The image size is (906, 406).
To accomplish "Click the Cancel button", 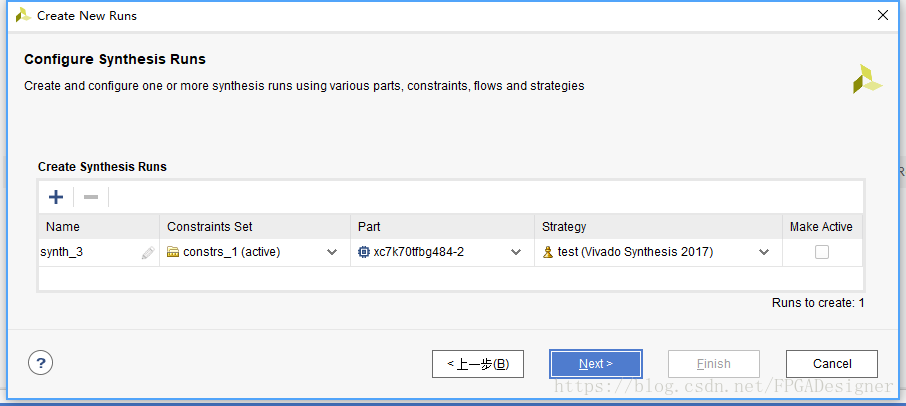I will pyautogui.click(x=831, y=364).
